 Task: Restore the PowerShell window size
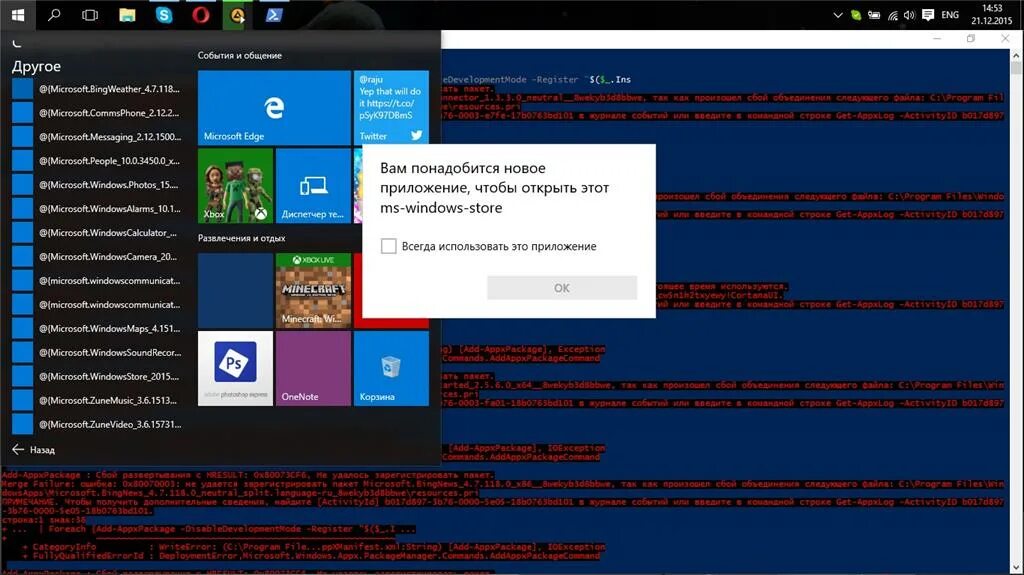[971, 39]
